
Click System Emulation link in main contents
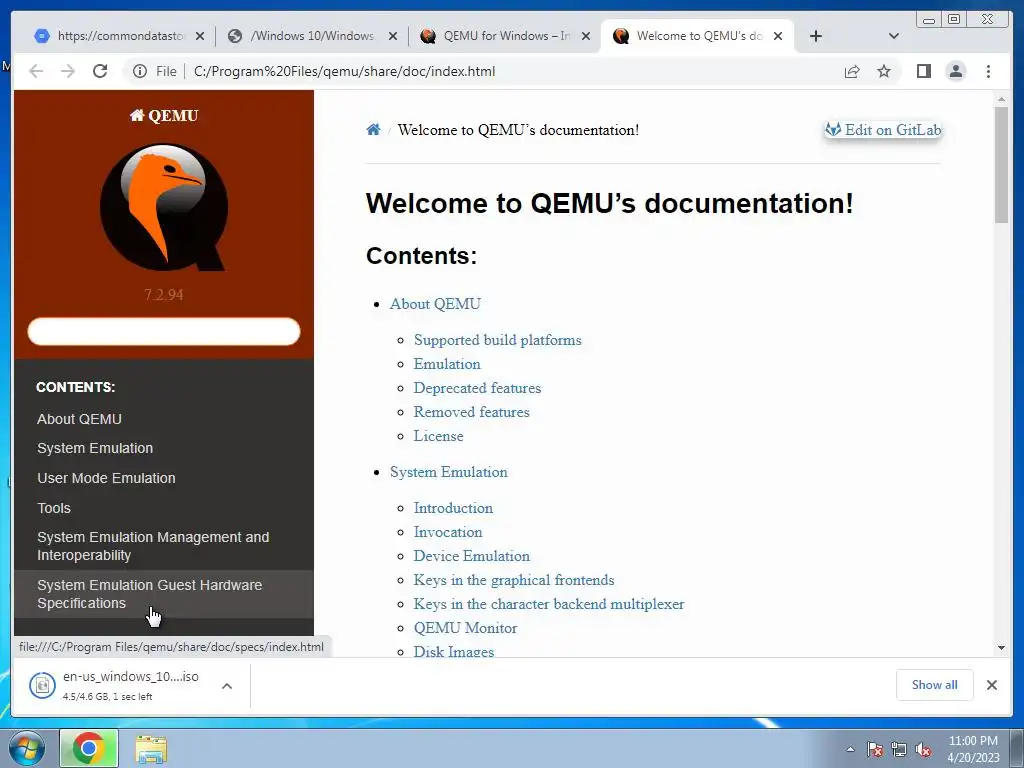449,472
